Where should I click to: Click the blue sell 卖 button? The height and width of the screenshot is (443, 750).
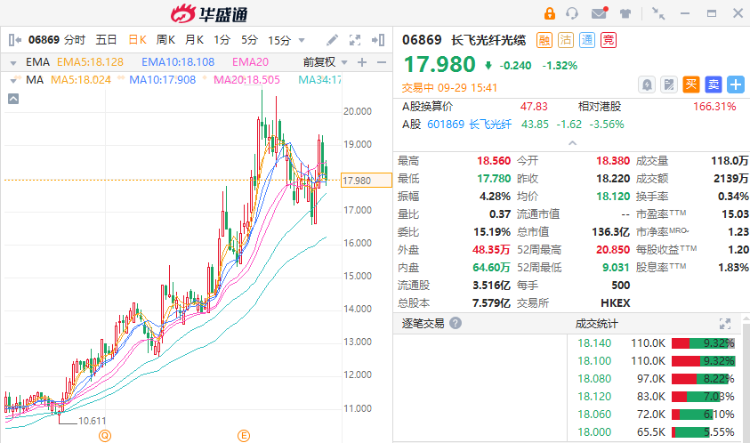[x=713, y=85]
